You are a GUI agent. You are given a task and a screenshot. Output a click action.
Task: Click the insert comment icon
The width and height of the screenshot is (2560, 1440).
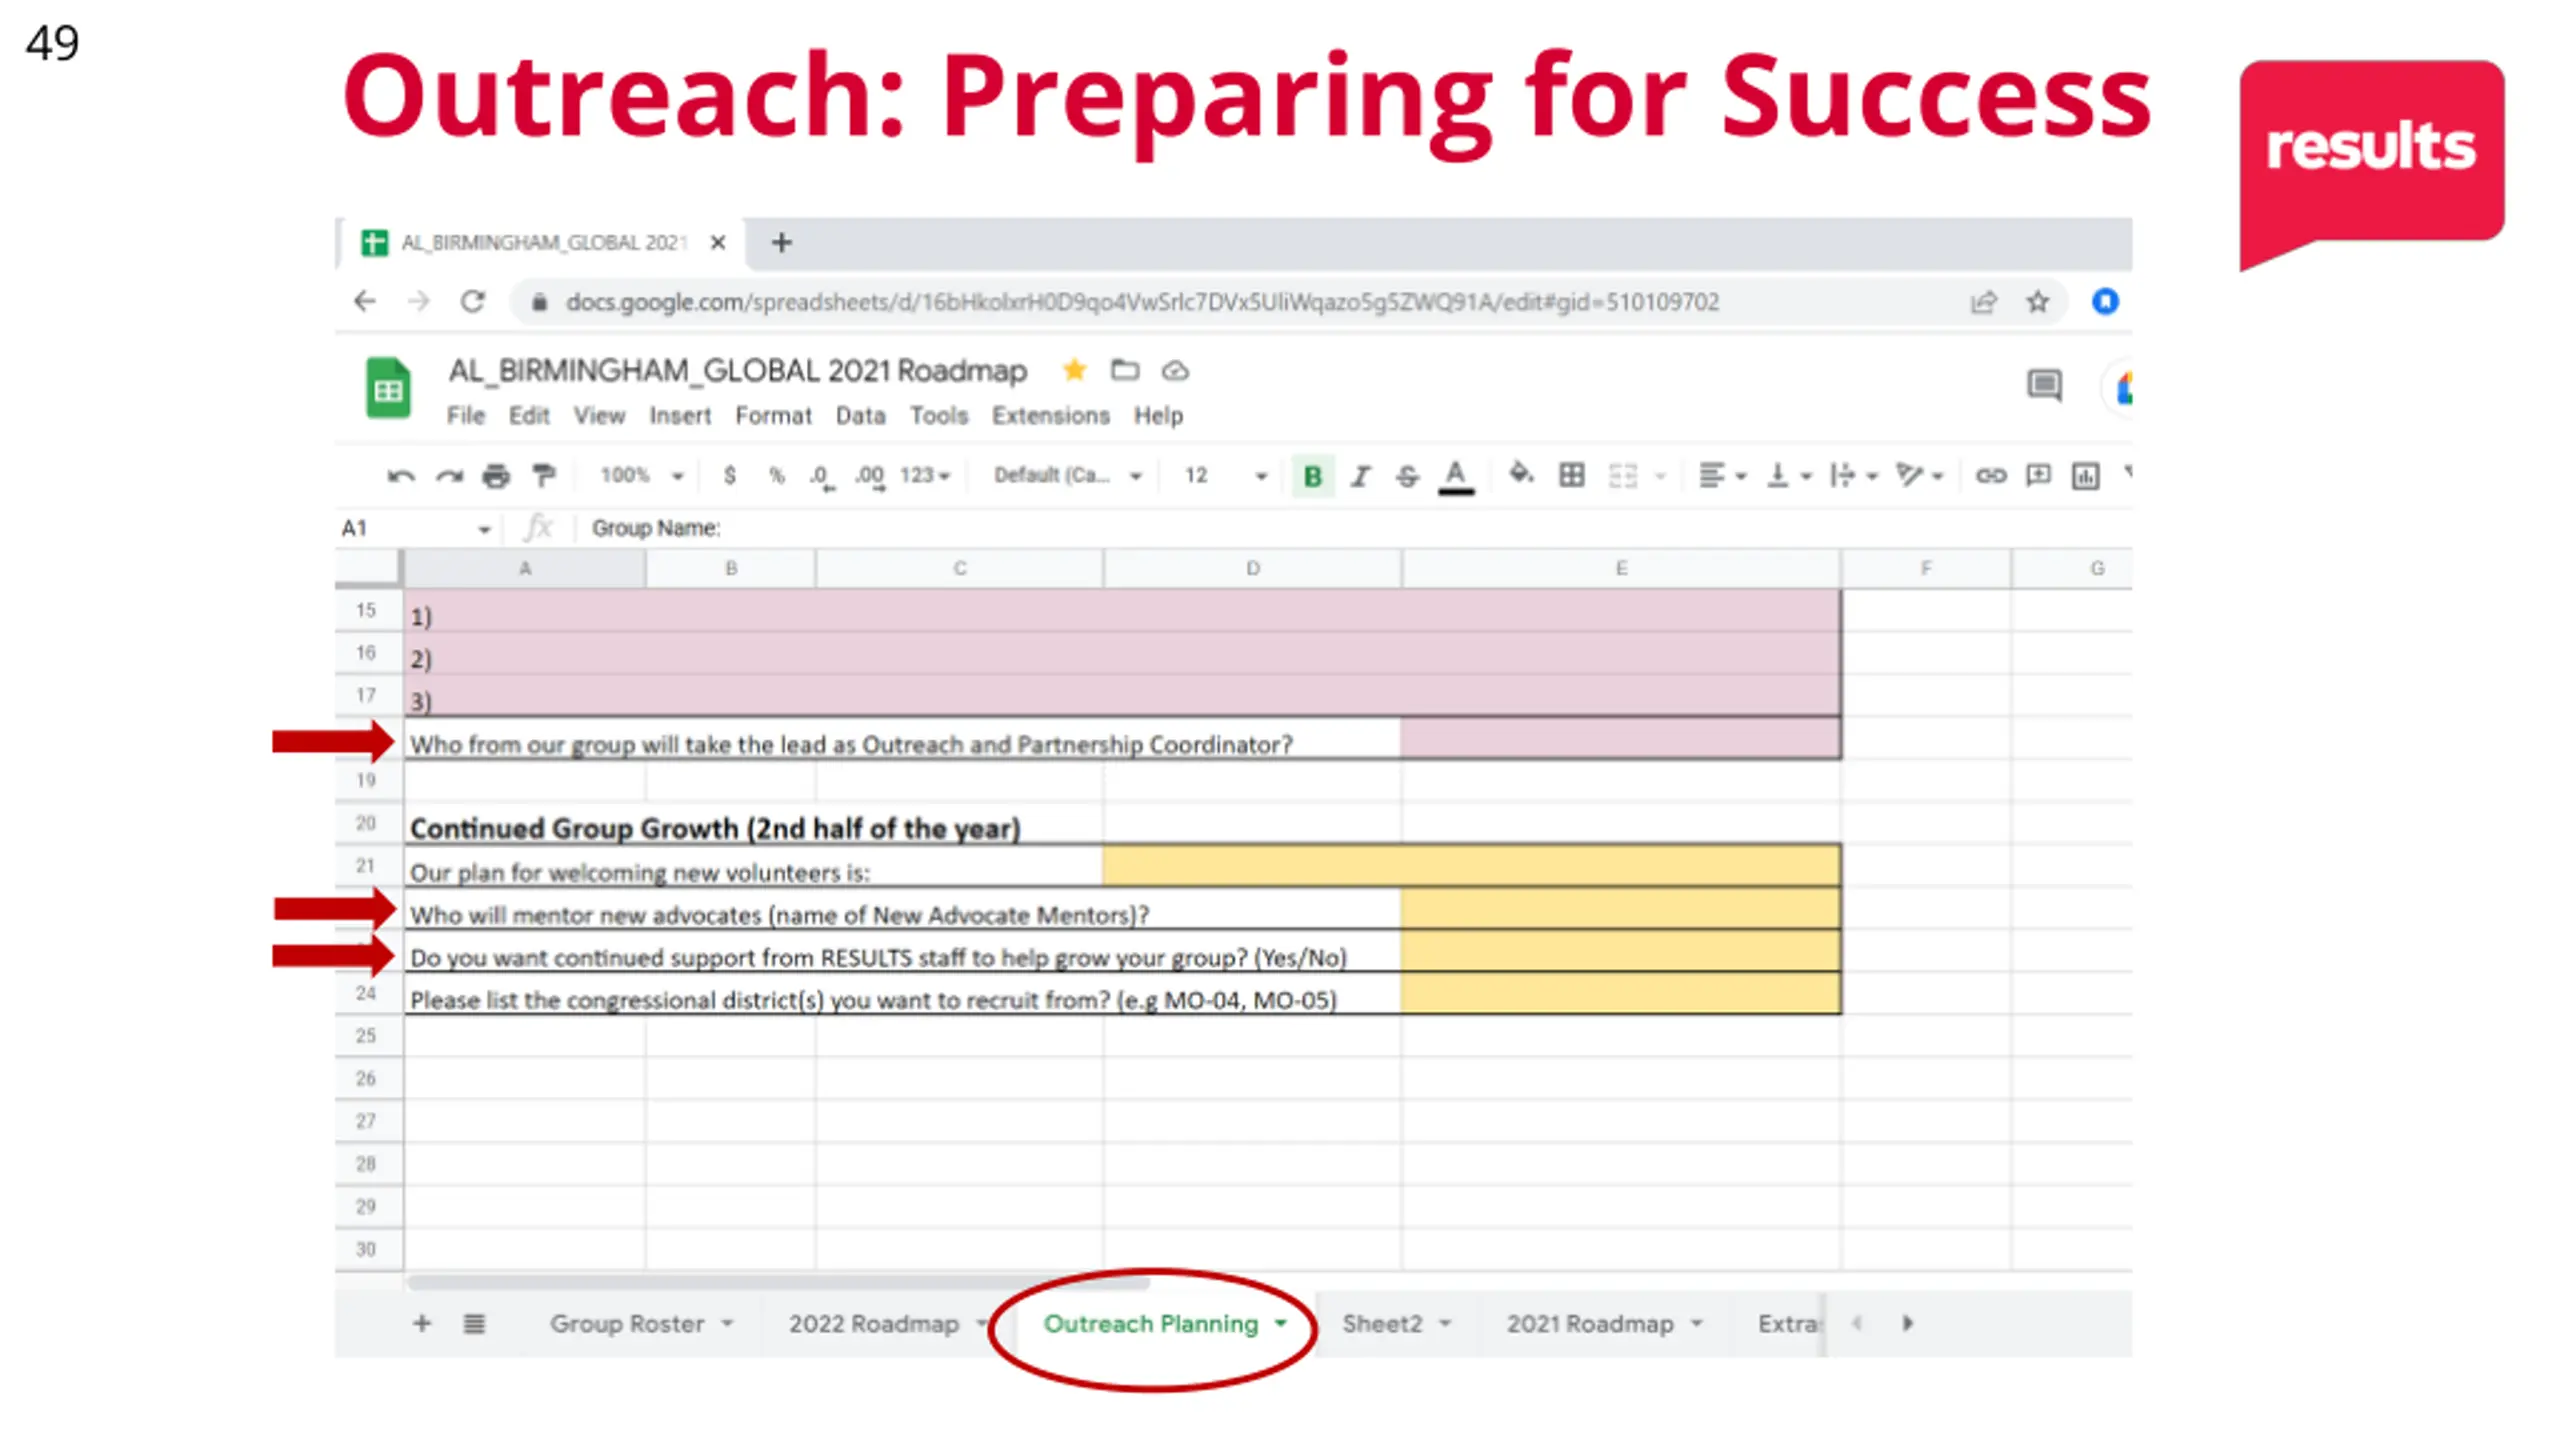tap(2038, 476)
